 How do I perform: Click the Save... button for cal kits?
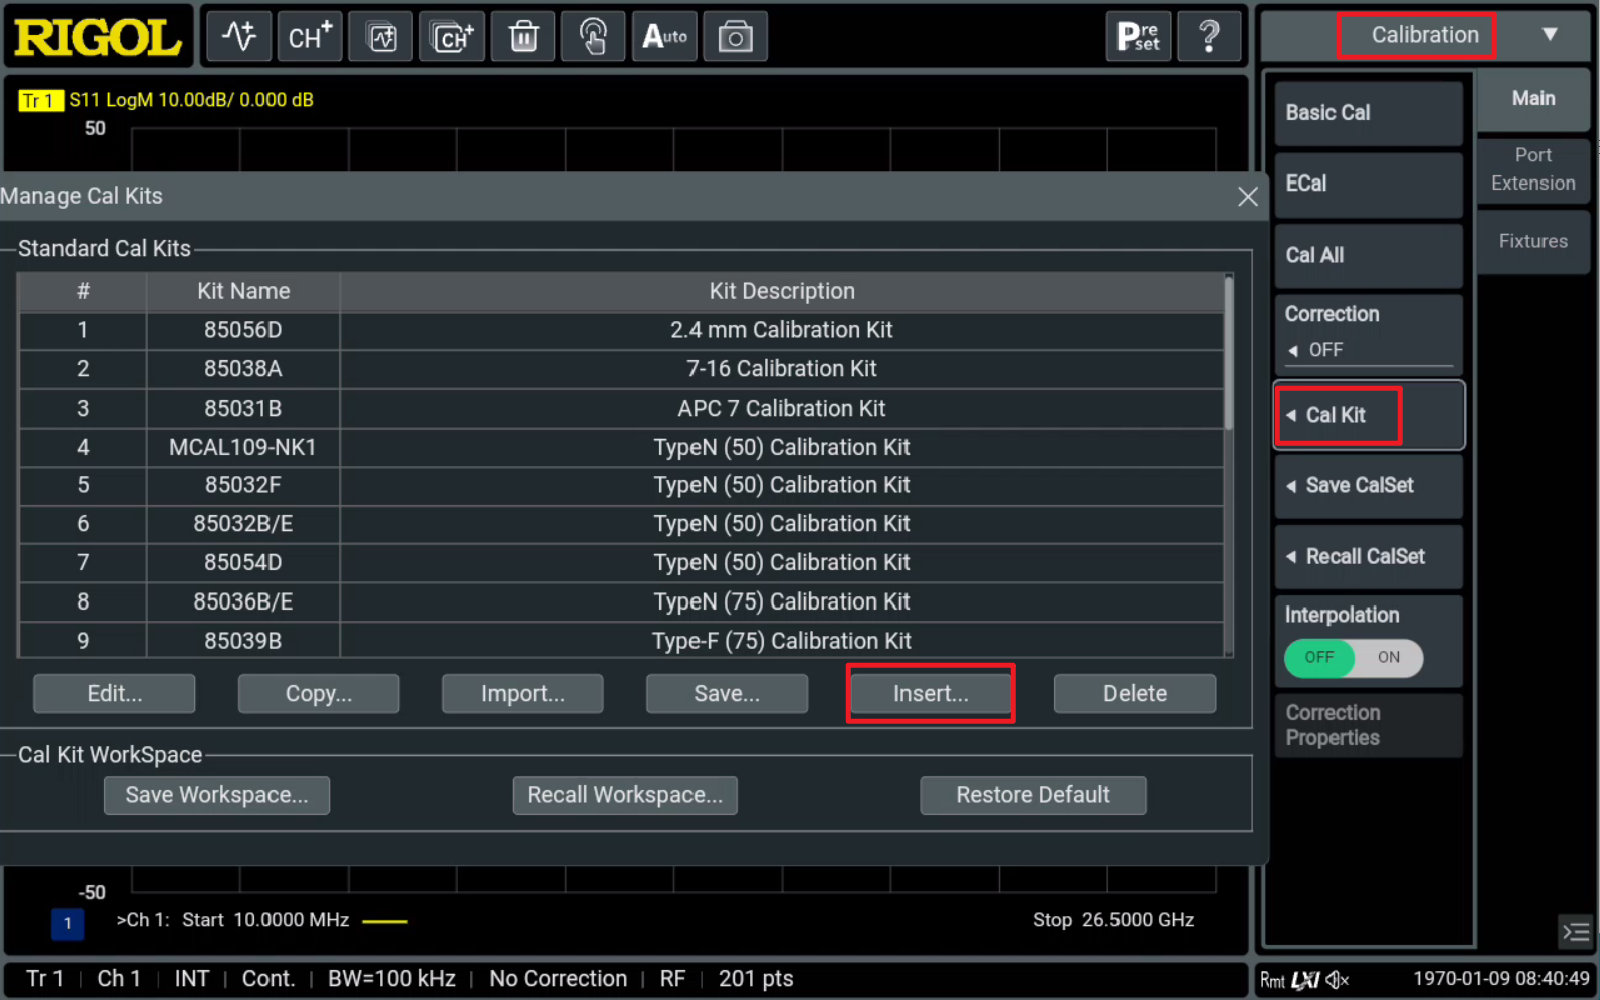coord(727,694)
